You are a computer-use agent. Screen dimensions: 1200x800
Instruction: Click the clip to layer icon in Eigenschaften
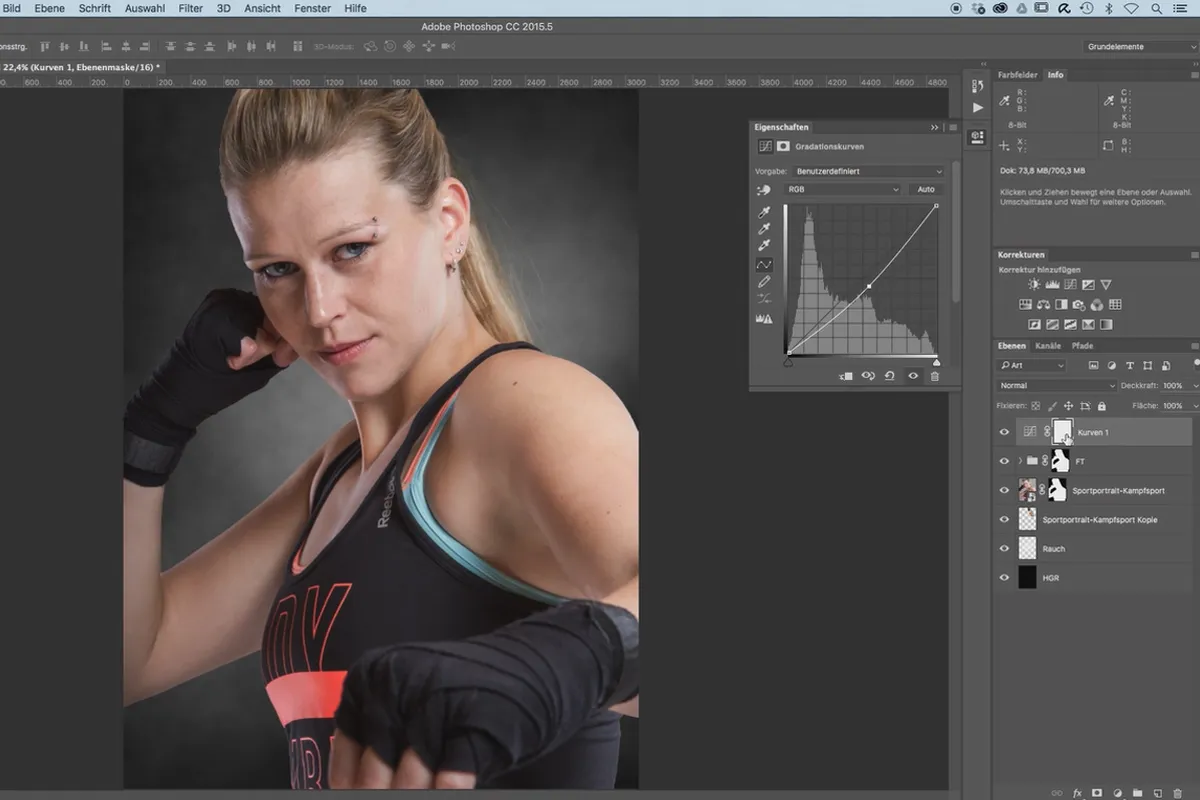(845, 376)
